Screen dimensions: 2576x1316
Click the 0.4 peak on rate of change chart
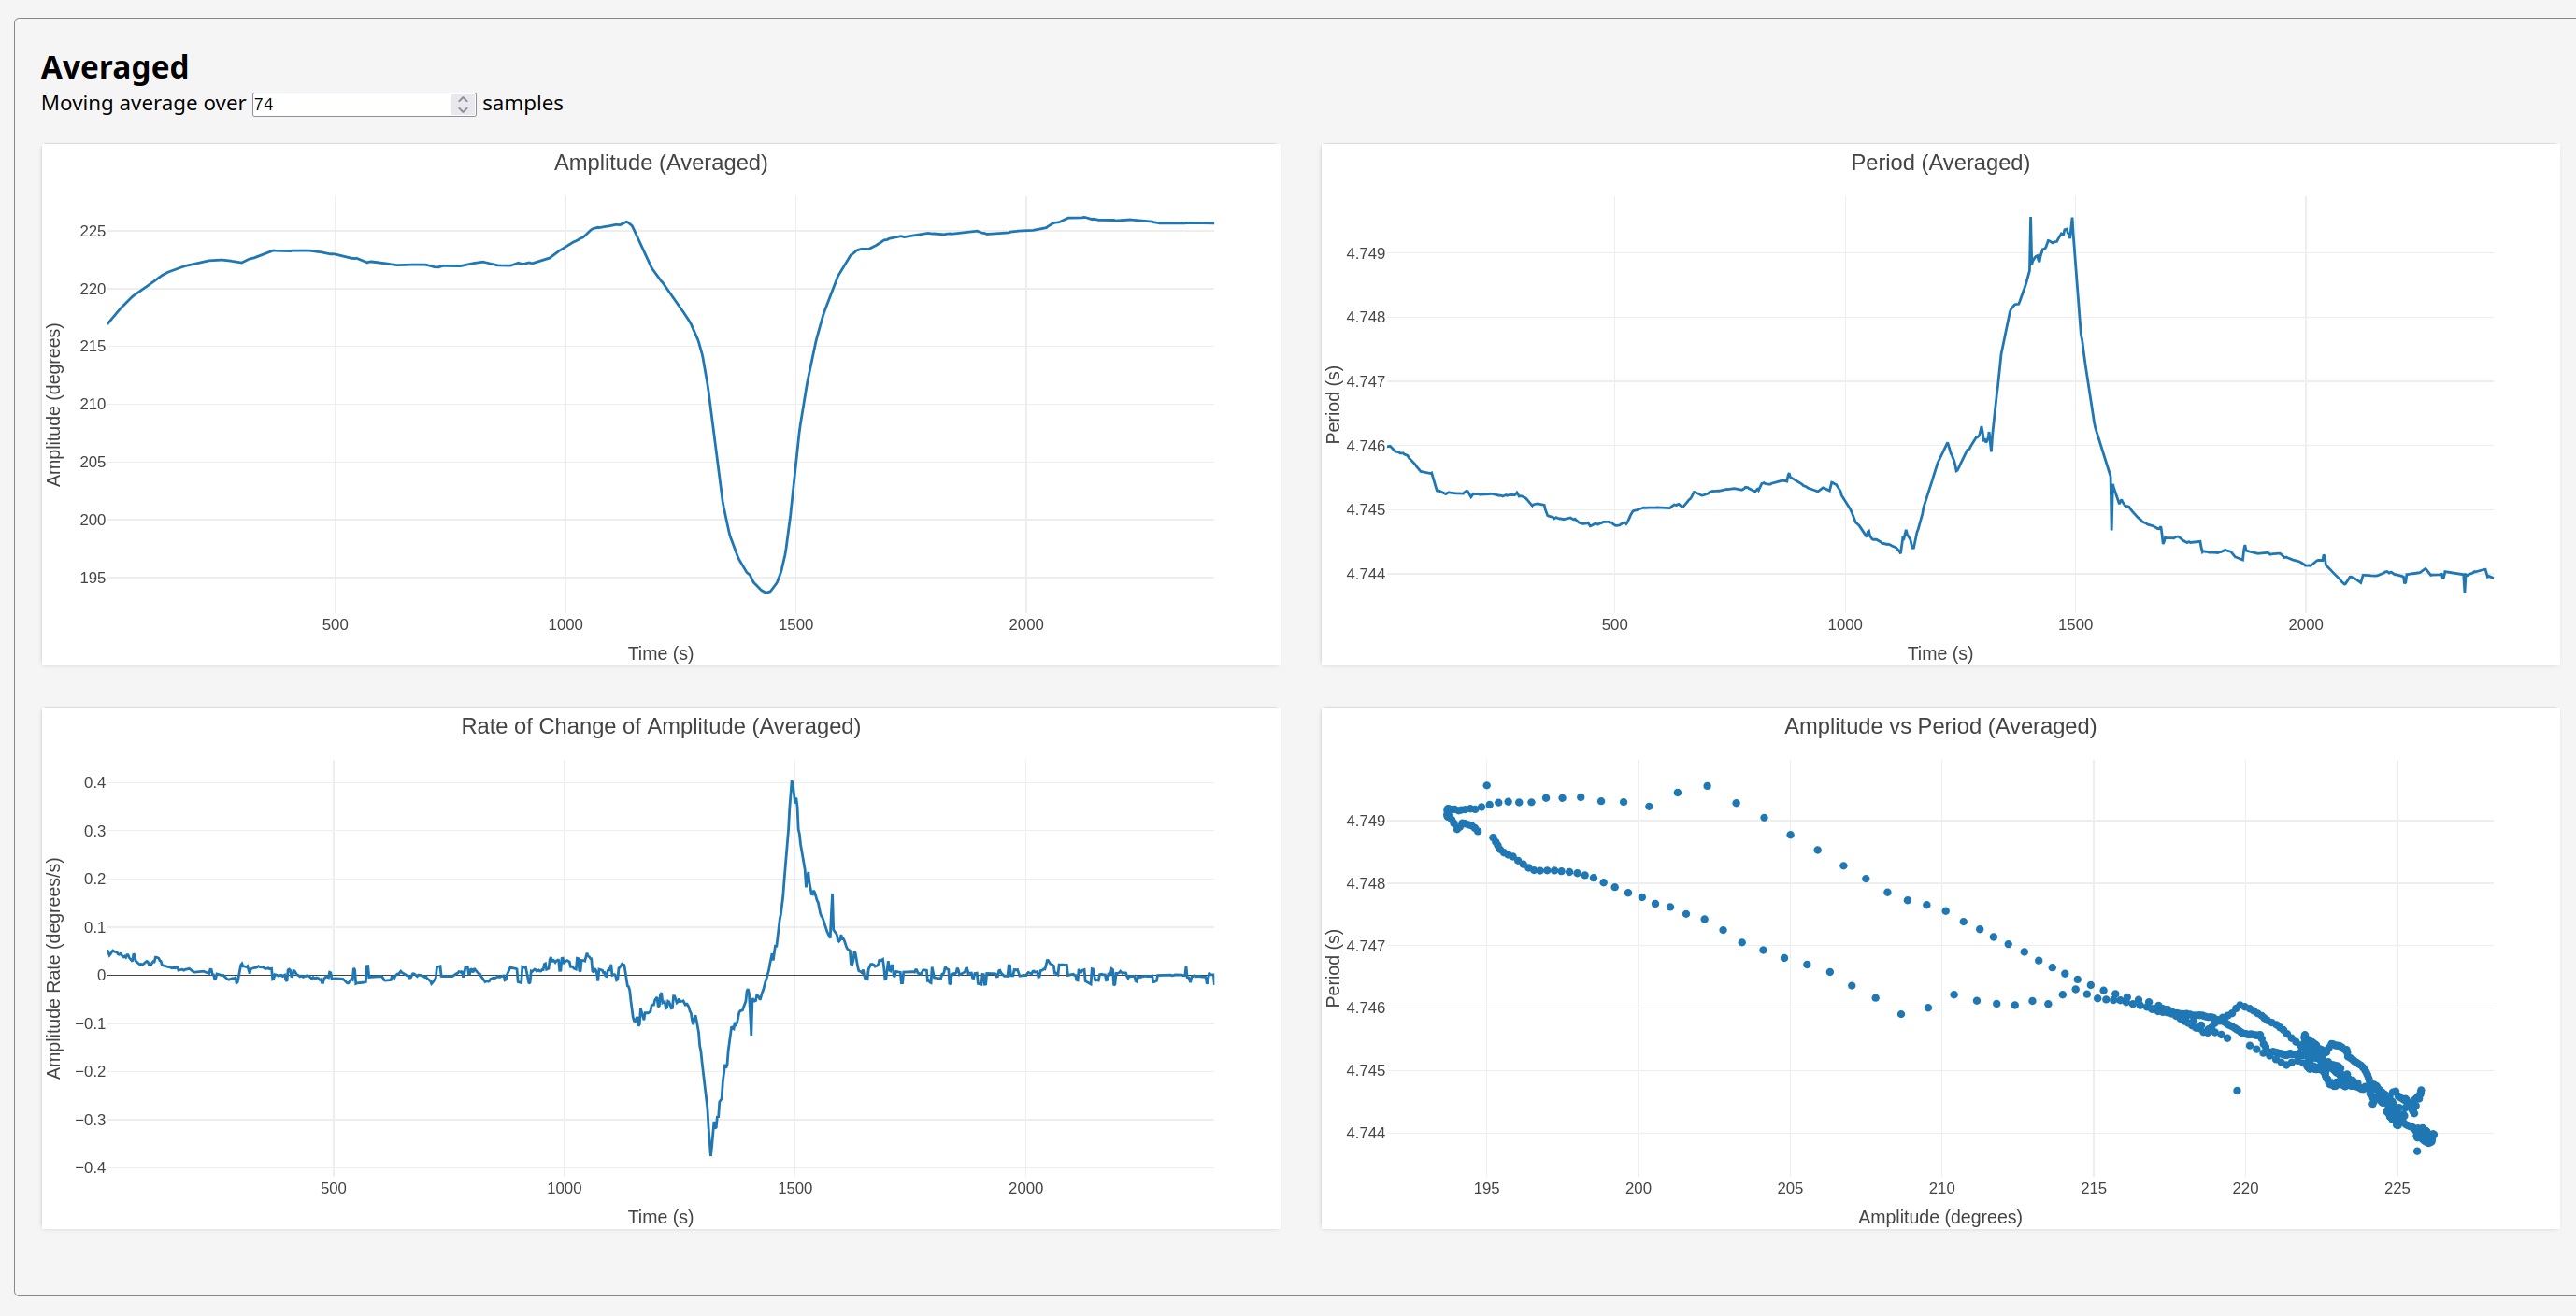[792, 783]
